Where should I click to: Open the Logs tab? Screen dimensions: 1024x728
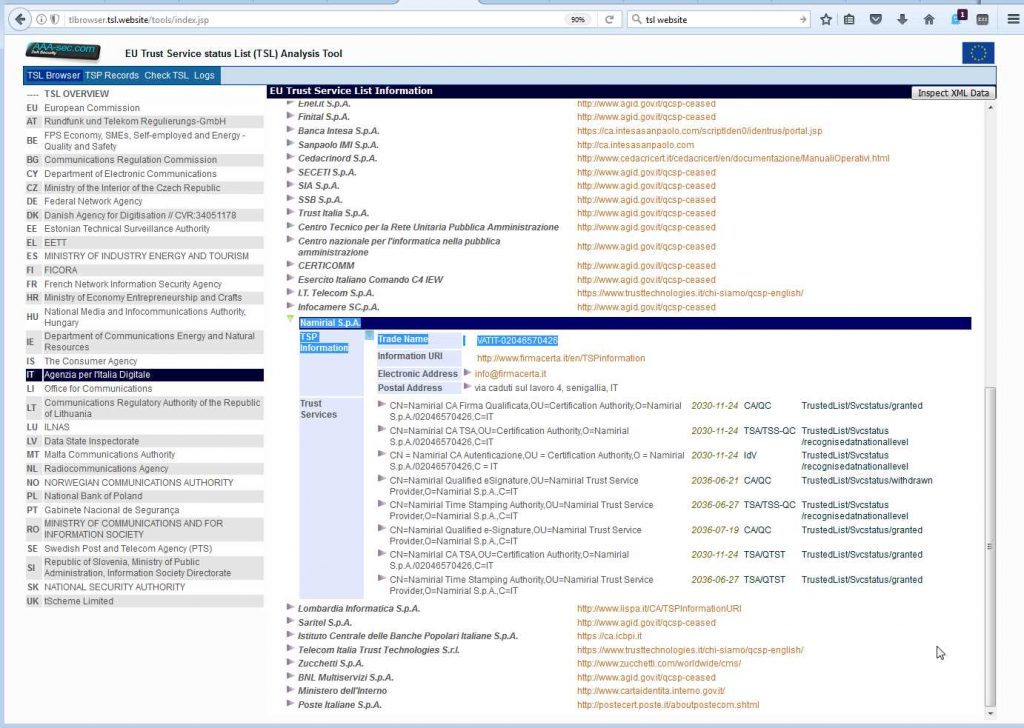coord(204,76)
